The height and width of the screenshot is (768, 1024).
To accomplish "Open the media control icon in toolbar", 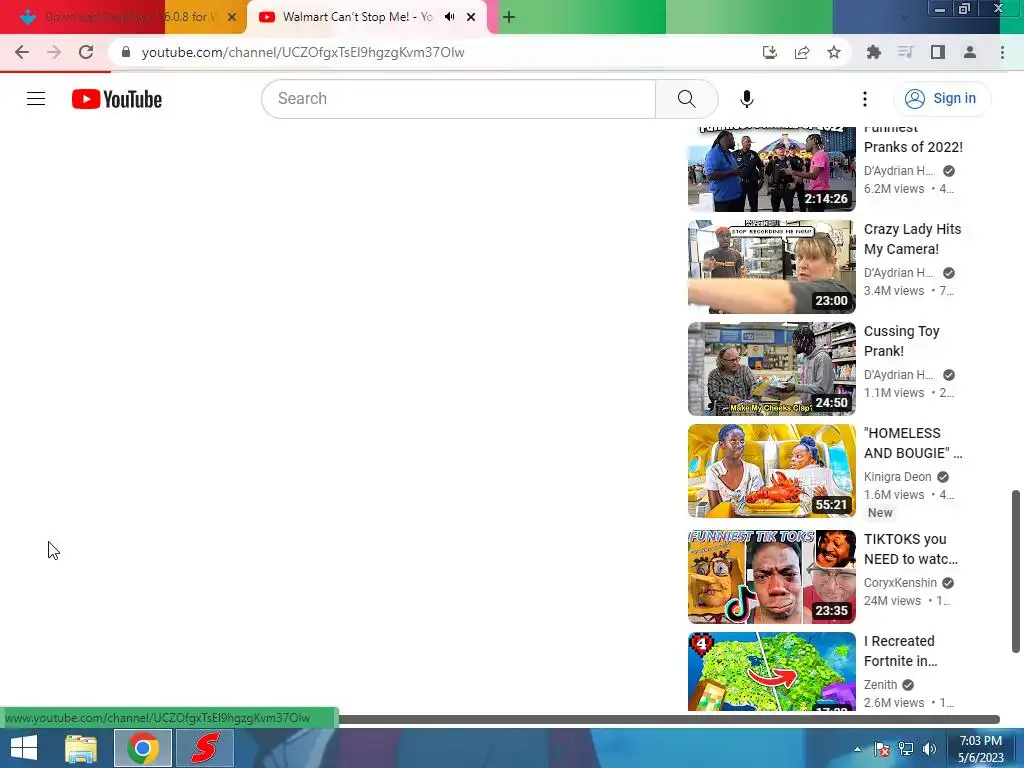I will point(906,52).
